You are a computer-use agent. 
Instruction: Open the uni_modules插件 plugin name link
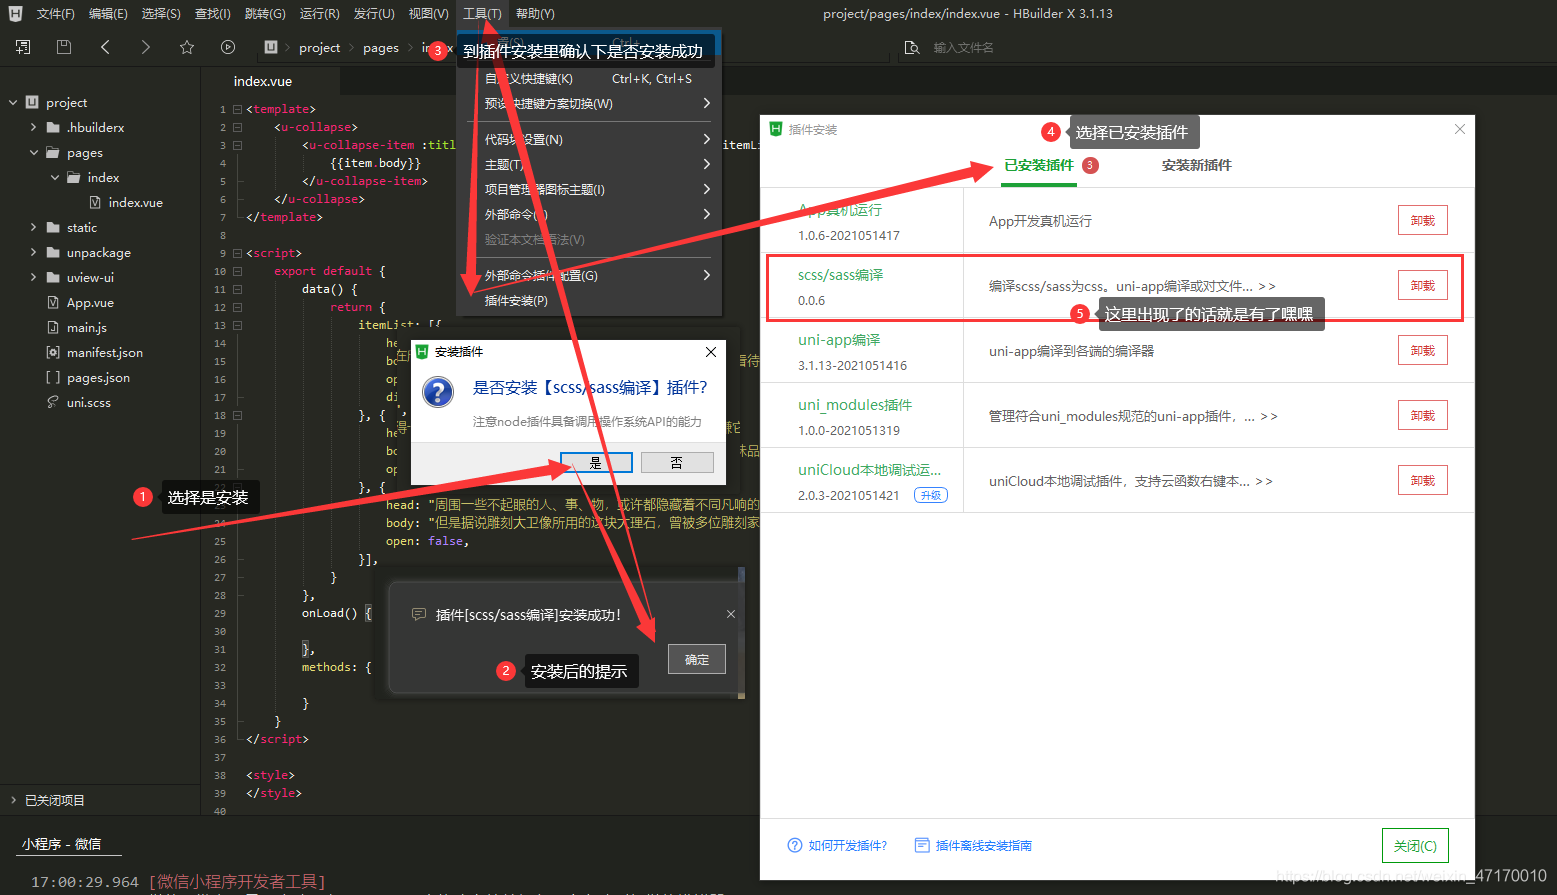click(855, 405)
